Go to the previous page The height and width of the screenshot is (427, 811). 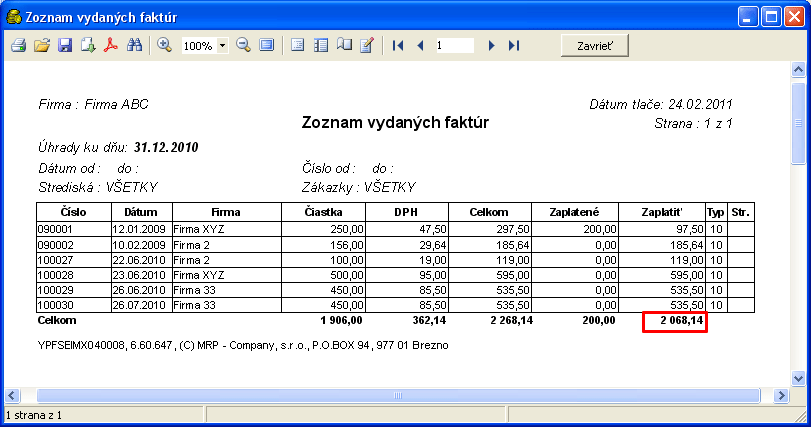tap(420, 45)
